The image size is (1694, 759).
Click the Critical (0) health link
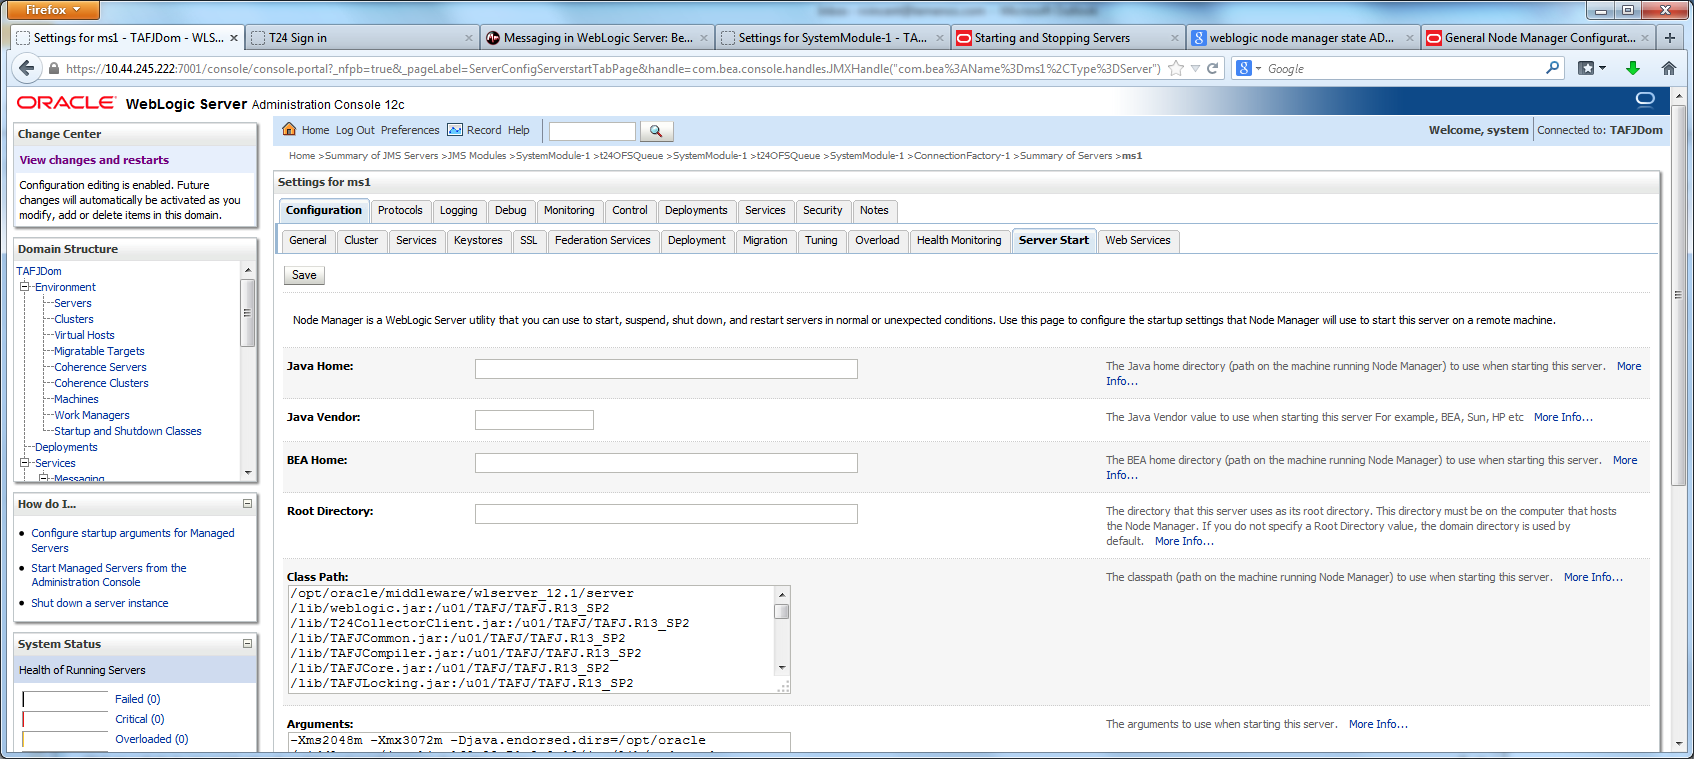[x=139, y=719]
